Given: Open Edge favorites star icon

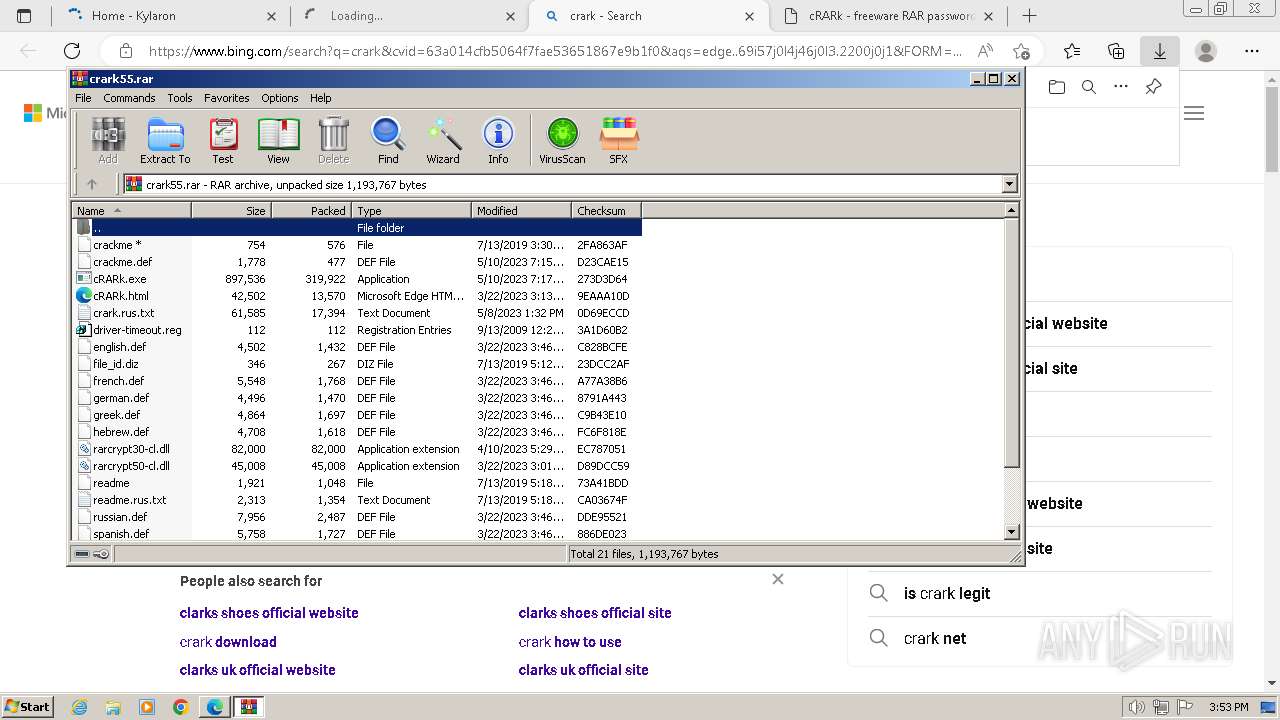Looking at the screenshot, I should 1072,51.
